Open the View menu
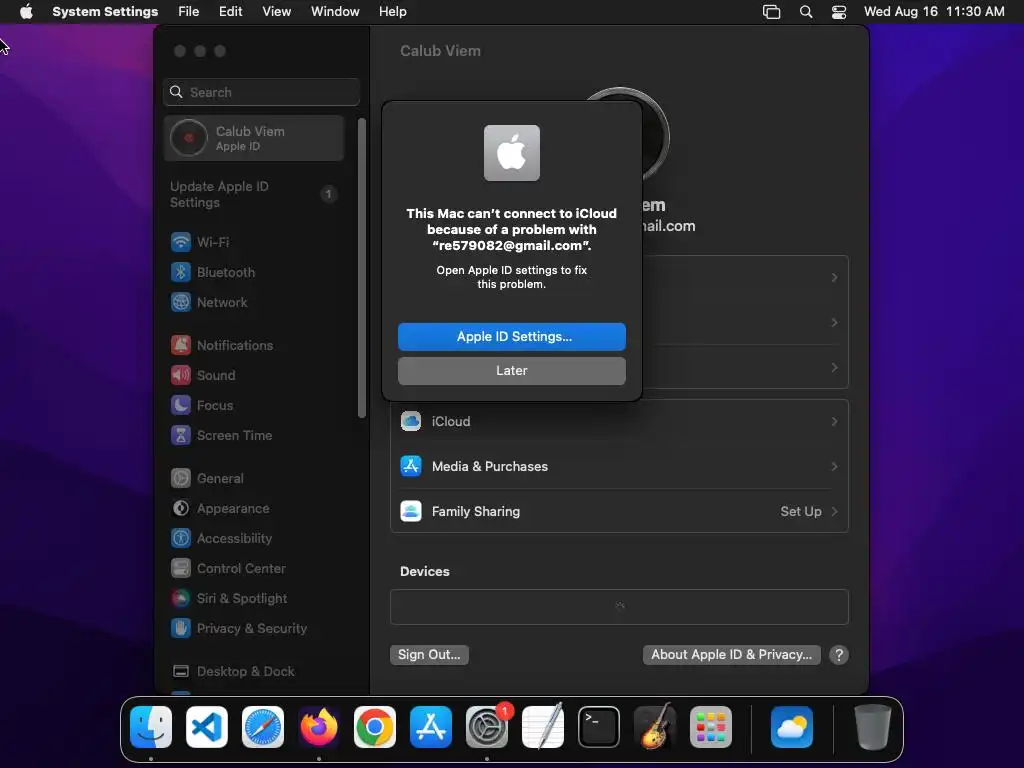 (x=277, y=12)
